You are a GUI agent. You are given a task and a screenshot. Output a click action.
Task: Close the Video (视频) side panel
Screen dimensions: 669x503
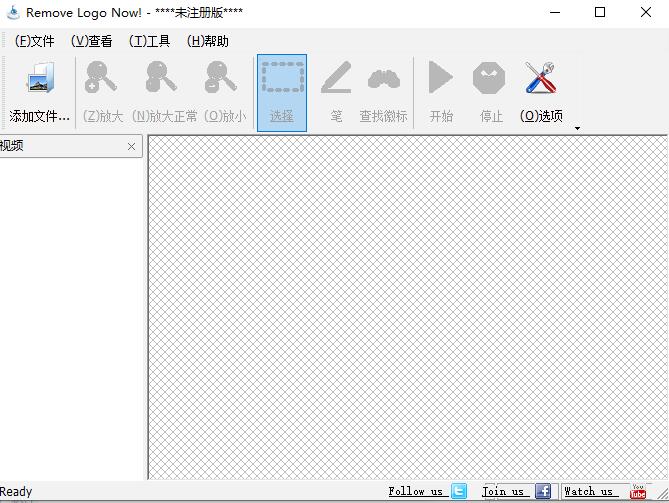coord(131,147)
